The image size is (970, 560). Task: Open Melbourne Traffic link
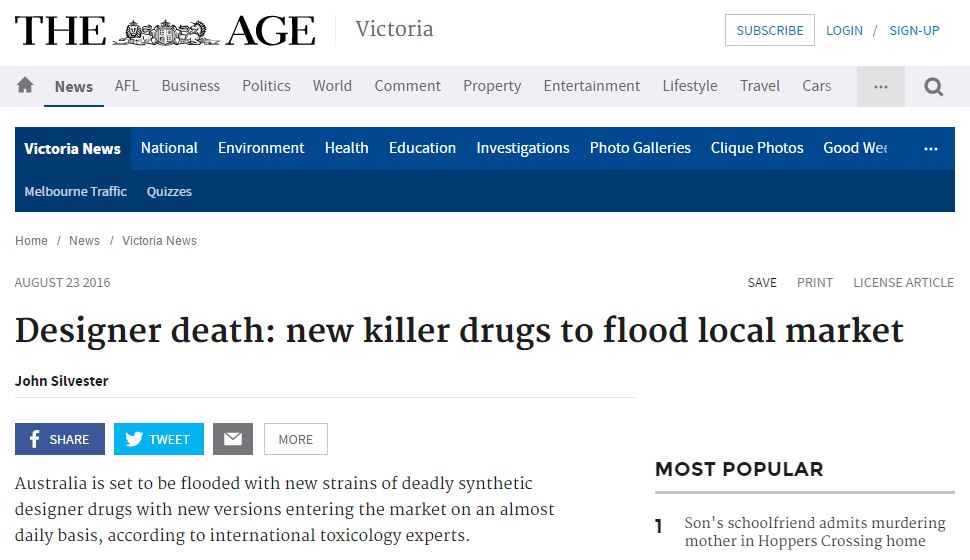[x=76, y=191]
